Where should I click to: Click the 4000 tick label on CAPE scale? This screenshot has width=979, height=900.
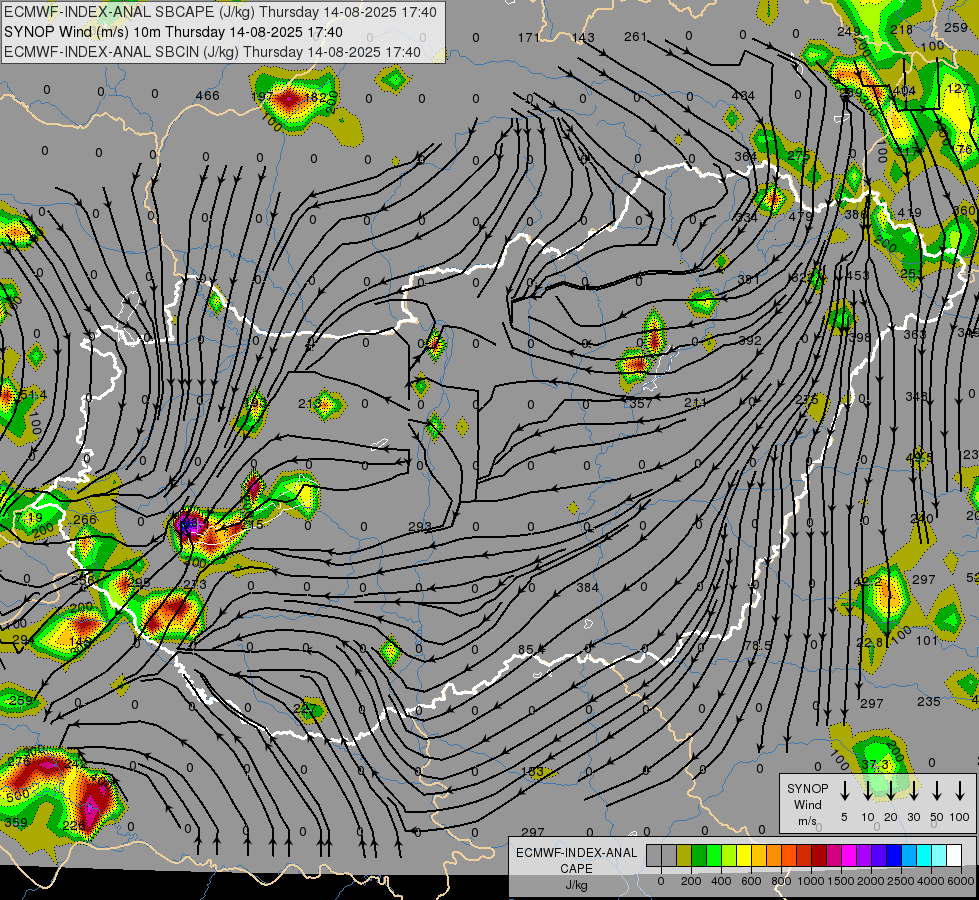(x=930, y=881)
